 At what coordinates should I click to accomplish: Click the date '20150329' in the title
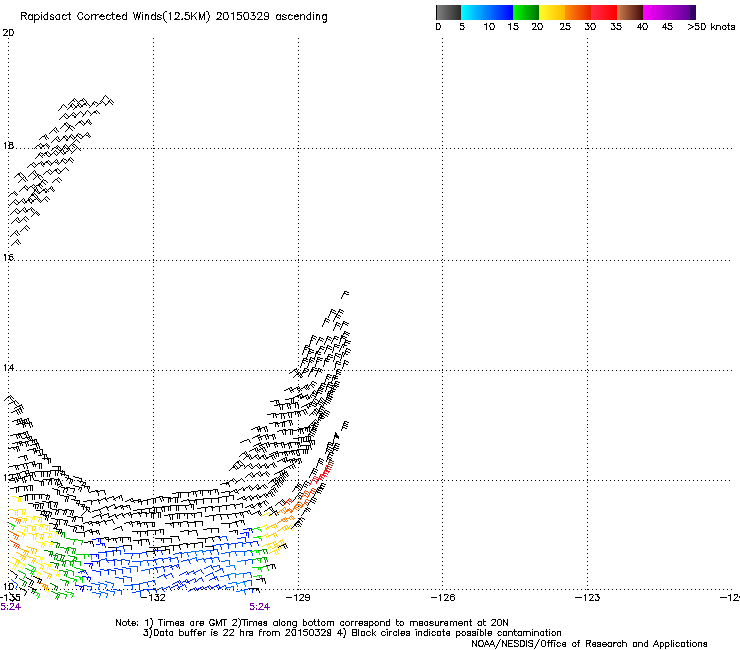[243, 16]
